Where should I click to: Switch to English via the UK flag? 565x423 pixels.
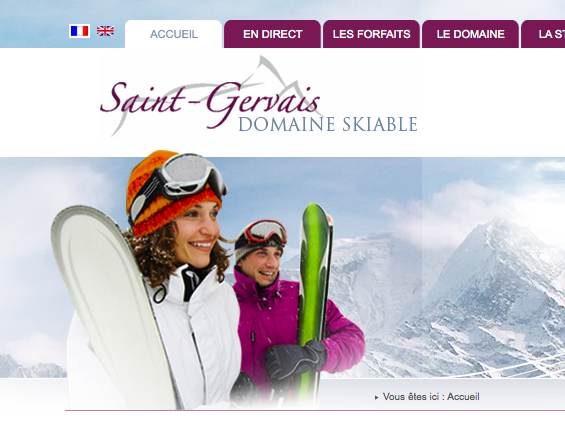pyautogui.click(x=105, y=31)
